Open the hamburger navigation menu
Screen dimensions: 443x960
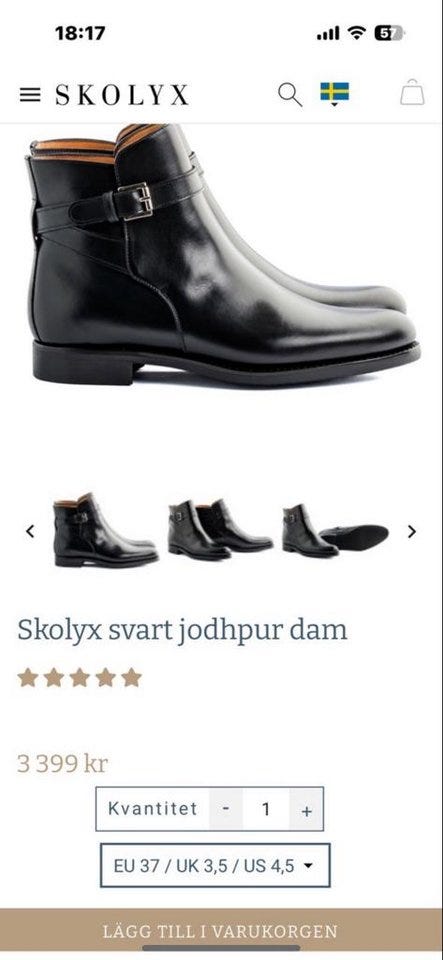30,95
